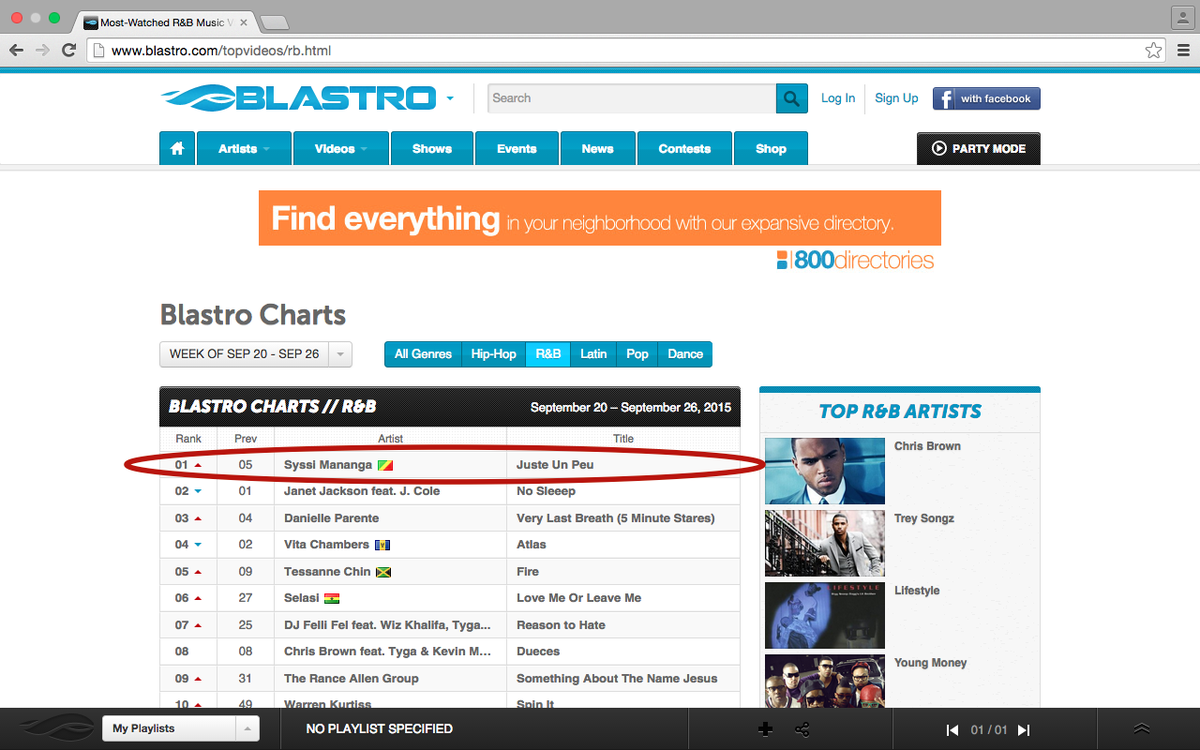Activate Party Mode button
The image size is (1200, 750).
(x=979, y=148)
